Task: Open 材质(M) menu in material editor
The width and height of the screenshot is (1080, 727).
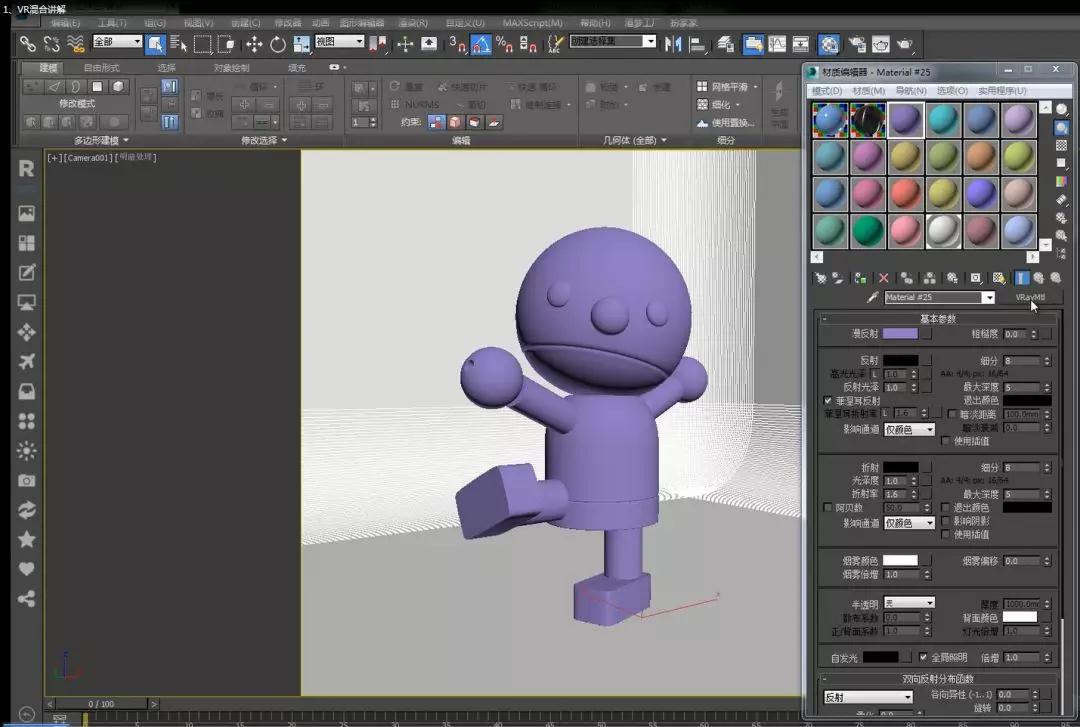Action: point(869,90)
